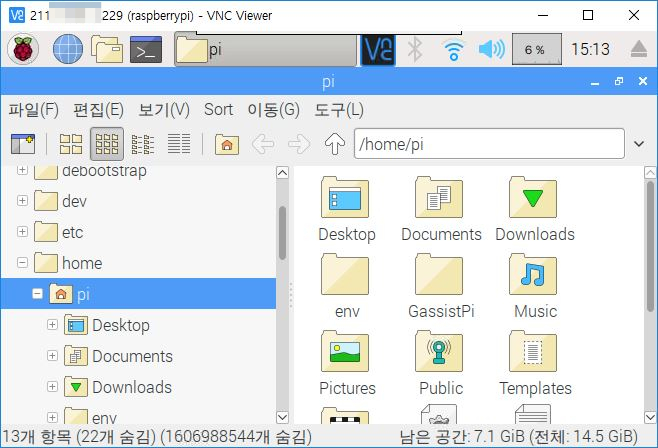
Task: Click the CPU usage monitor showing 6 %
Action: [537, 49]
